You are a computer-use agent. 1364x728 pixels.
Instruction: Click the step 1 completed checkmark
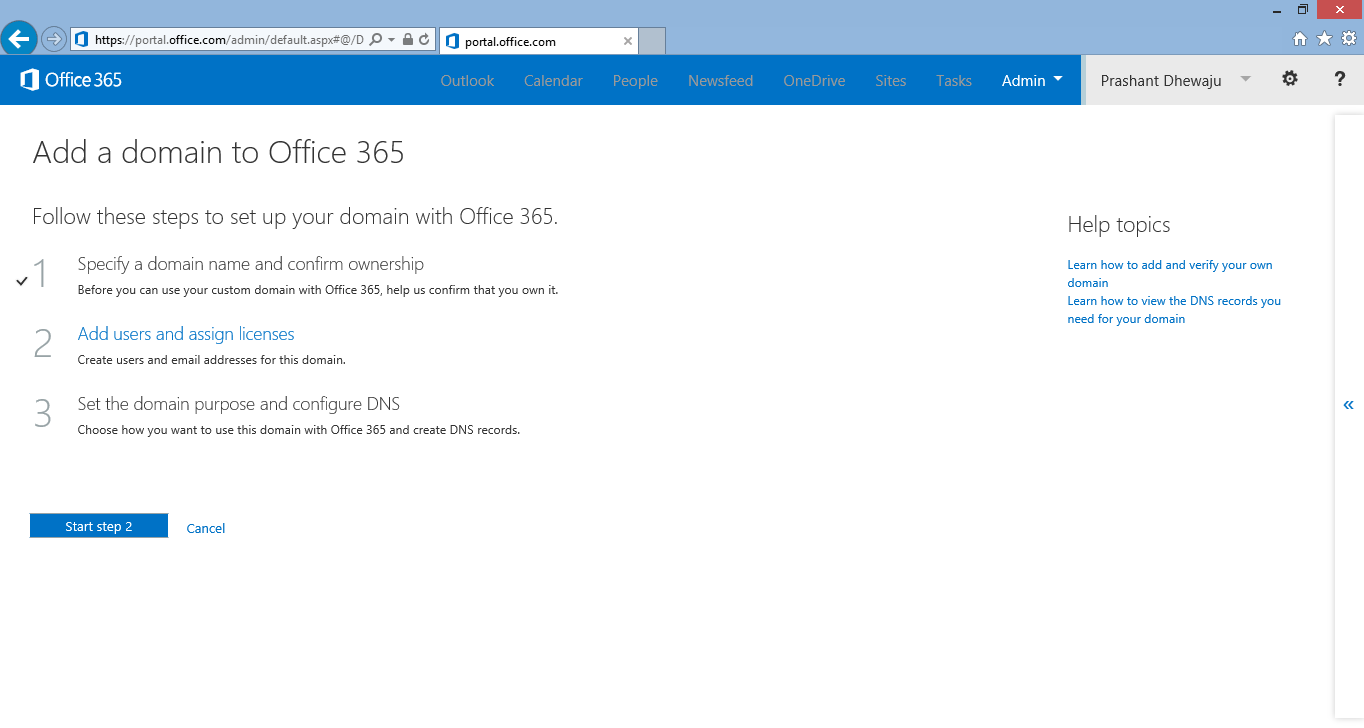[x=22, y=281]
